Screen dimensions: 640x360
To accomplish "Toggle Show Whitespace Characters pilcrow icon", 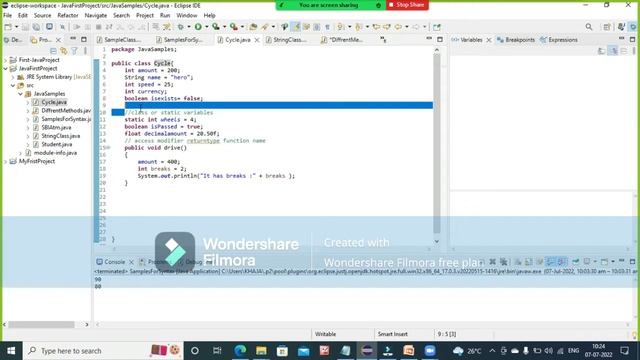I will (x=327, y=27).
